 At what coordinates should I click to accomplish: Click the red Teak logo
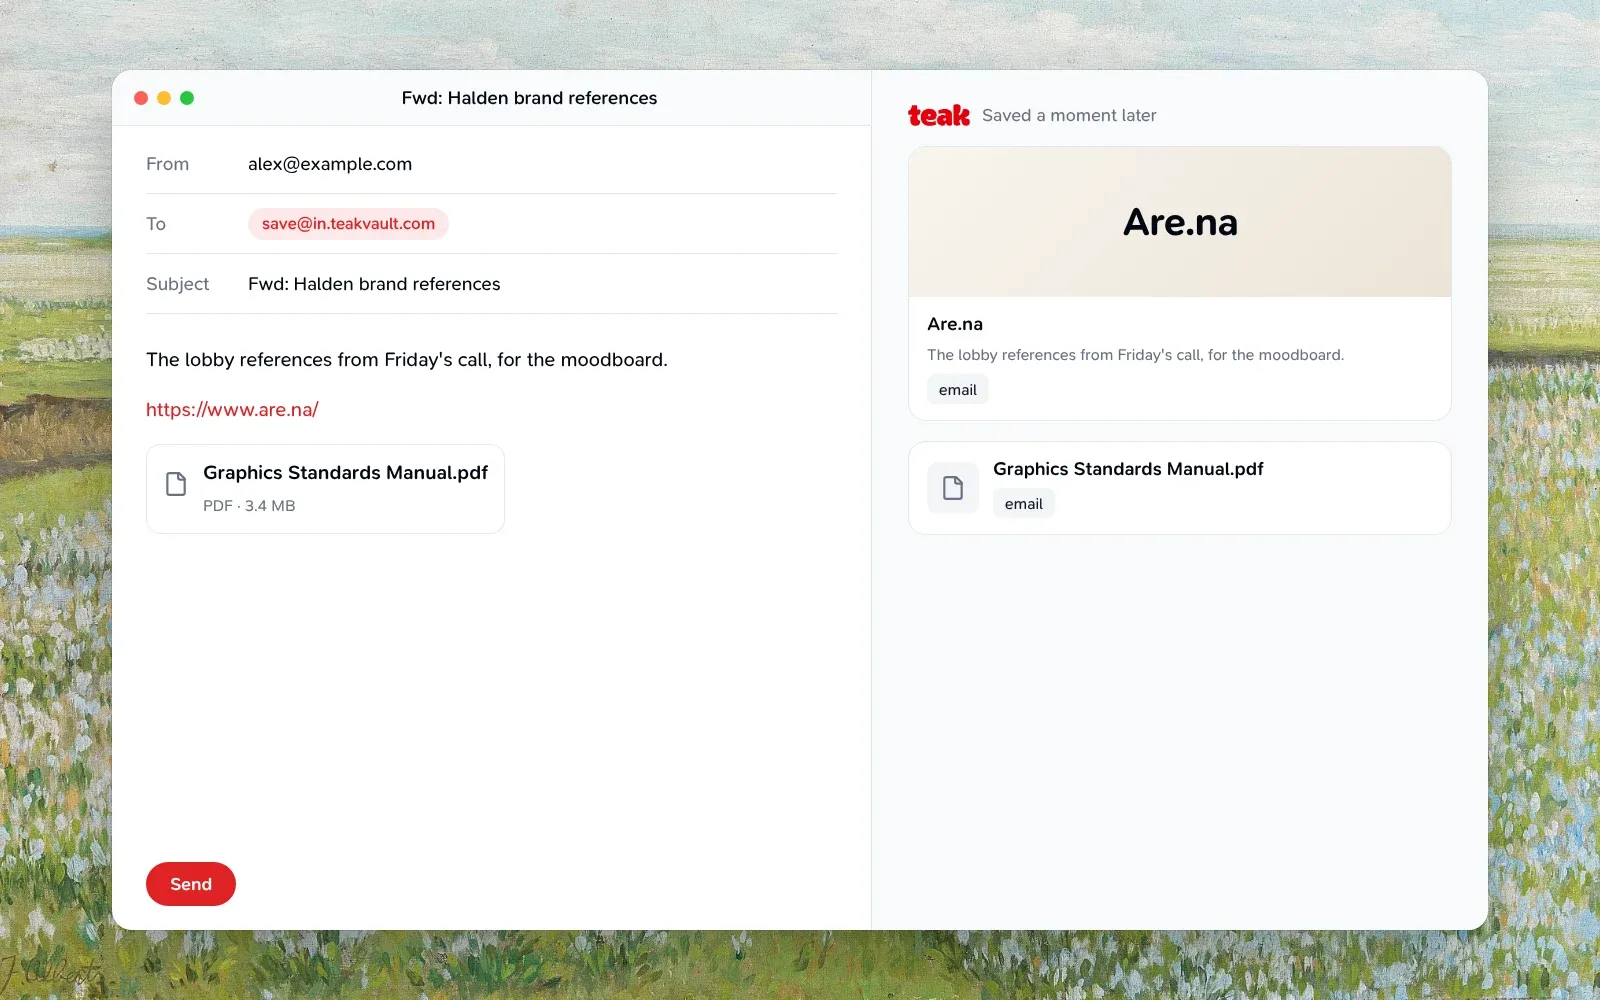(x=939, y=116)
